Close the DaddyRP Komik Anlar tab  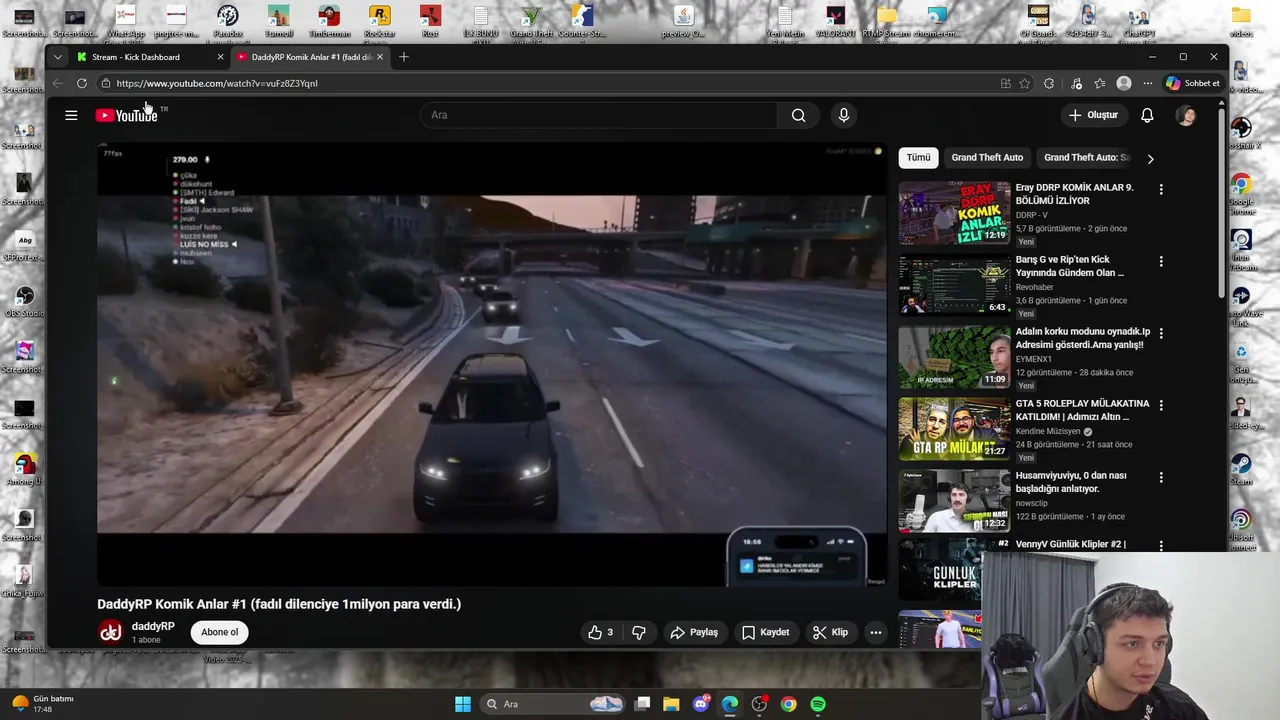click(x=380, y=57)
